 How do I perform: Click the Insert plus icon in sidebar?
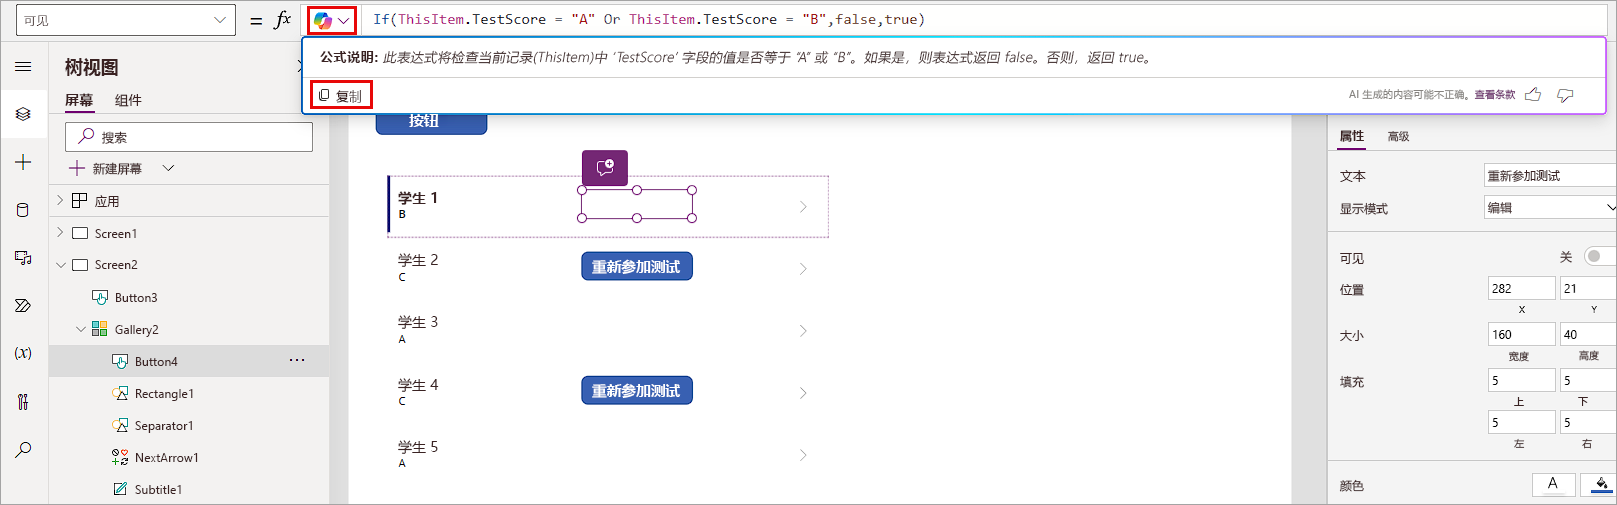23,162
